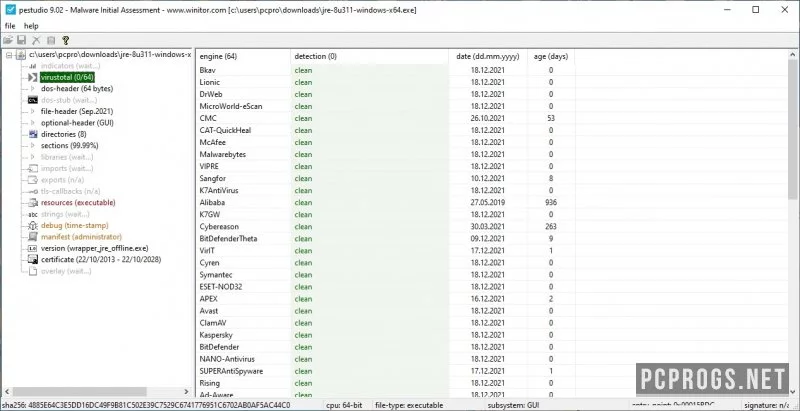Expand the file-header tree node
800x411 pixels.
click(x=33, y=111)
